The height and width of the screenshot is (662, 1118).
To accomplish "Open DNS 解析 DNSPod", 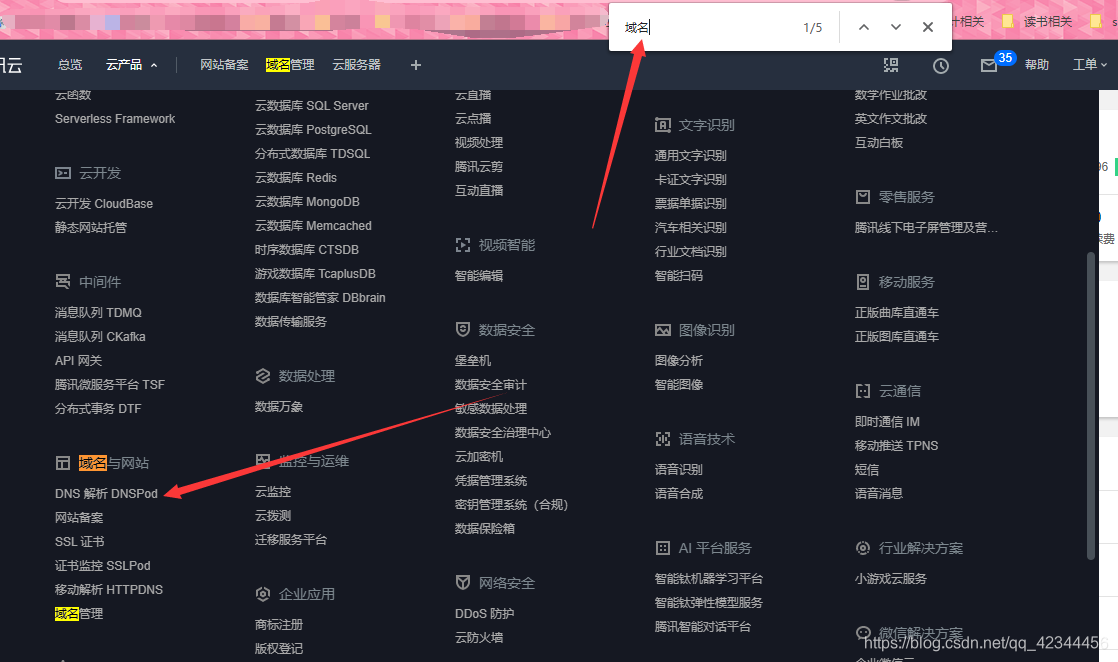I will pos(106,494).
